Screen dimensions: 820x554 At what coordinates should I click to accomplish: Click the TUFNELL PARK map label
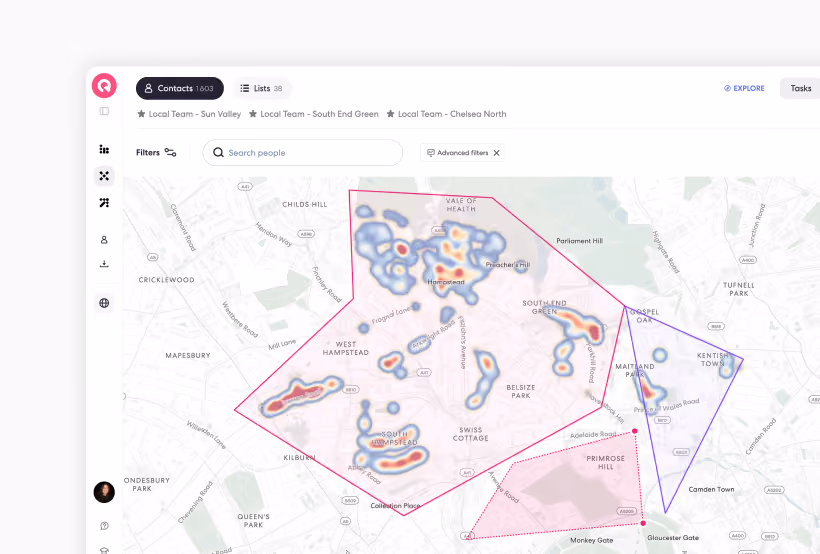739,289
